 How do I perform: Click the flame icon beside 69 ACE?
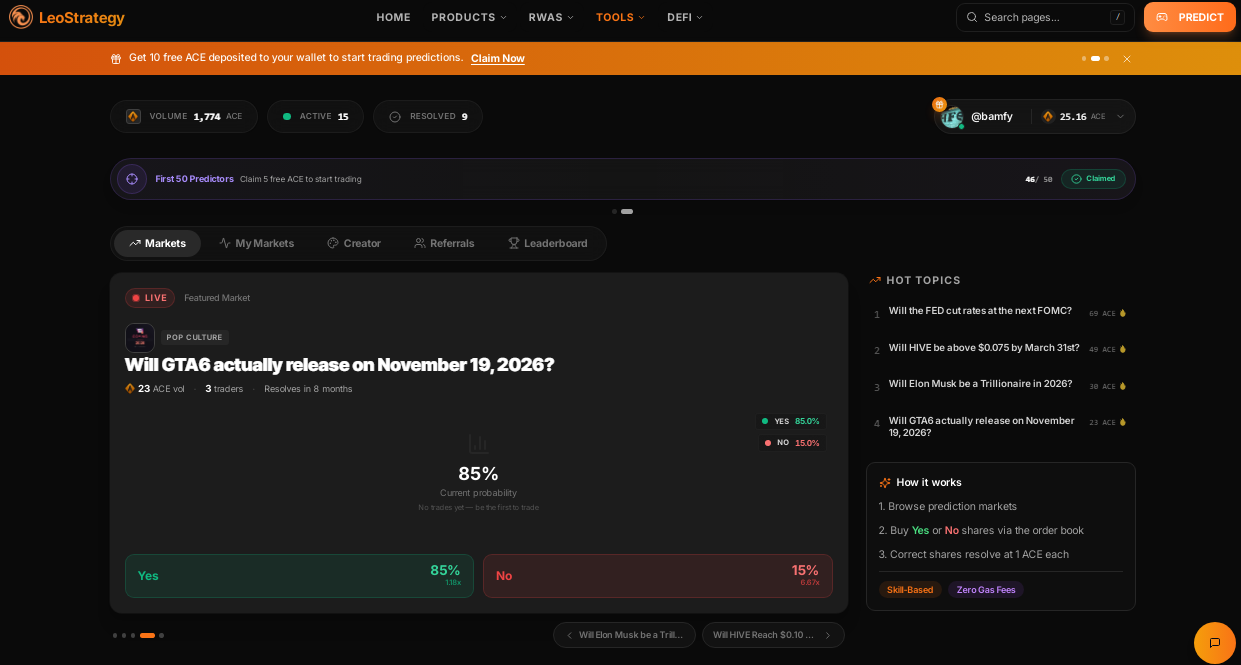pyautogui.click(x=1123, y=314)
